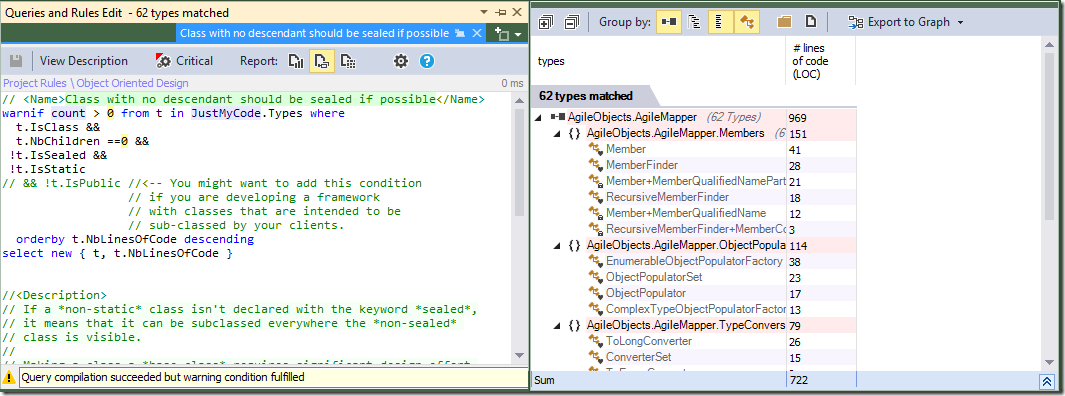The height and width of the screenshot is (396, 1065).
Task: Click the Expand All icon in the results toolbar
Action: click(x=545, y=22)
